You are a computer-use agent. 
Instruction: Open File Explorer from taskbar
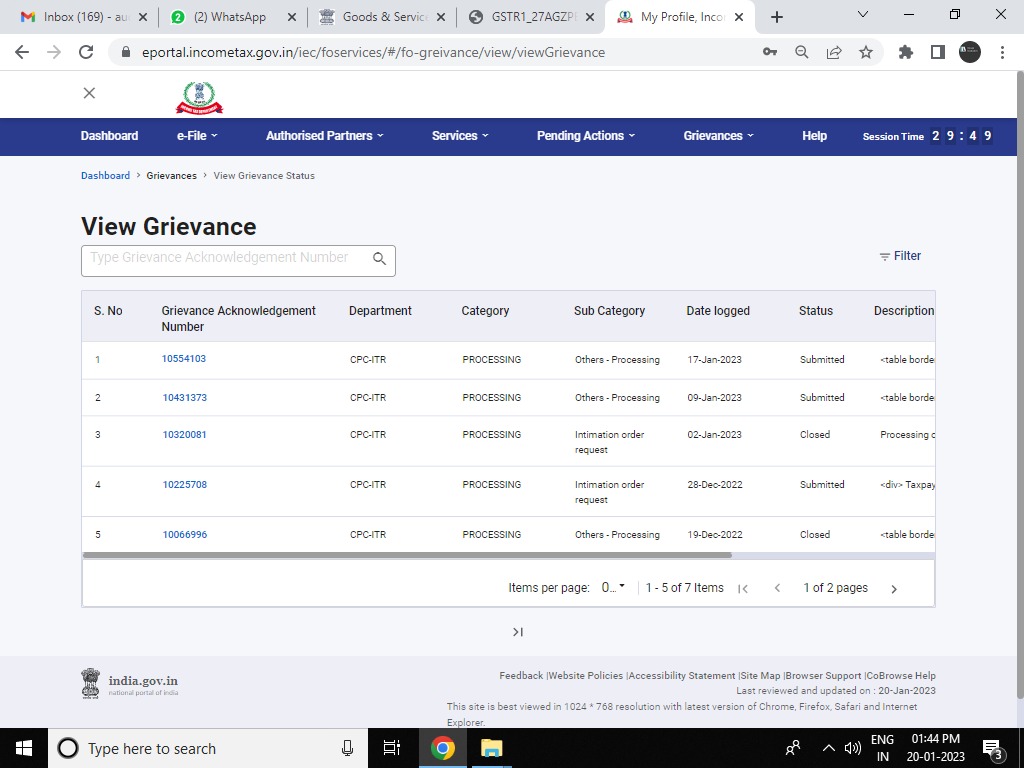pyautogui.click(x=491, y=748)
